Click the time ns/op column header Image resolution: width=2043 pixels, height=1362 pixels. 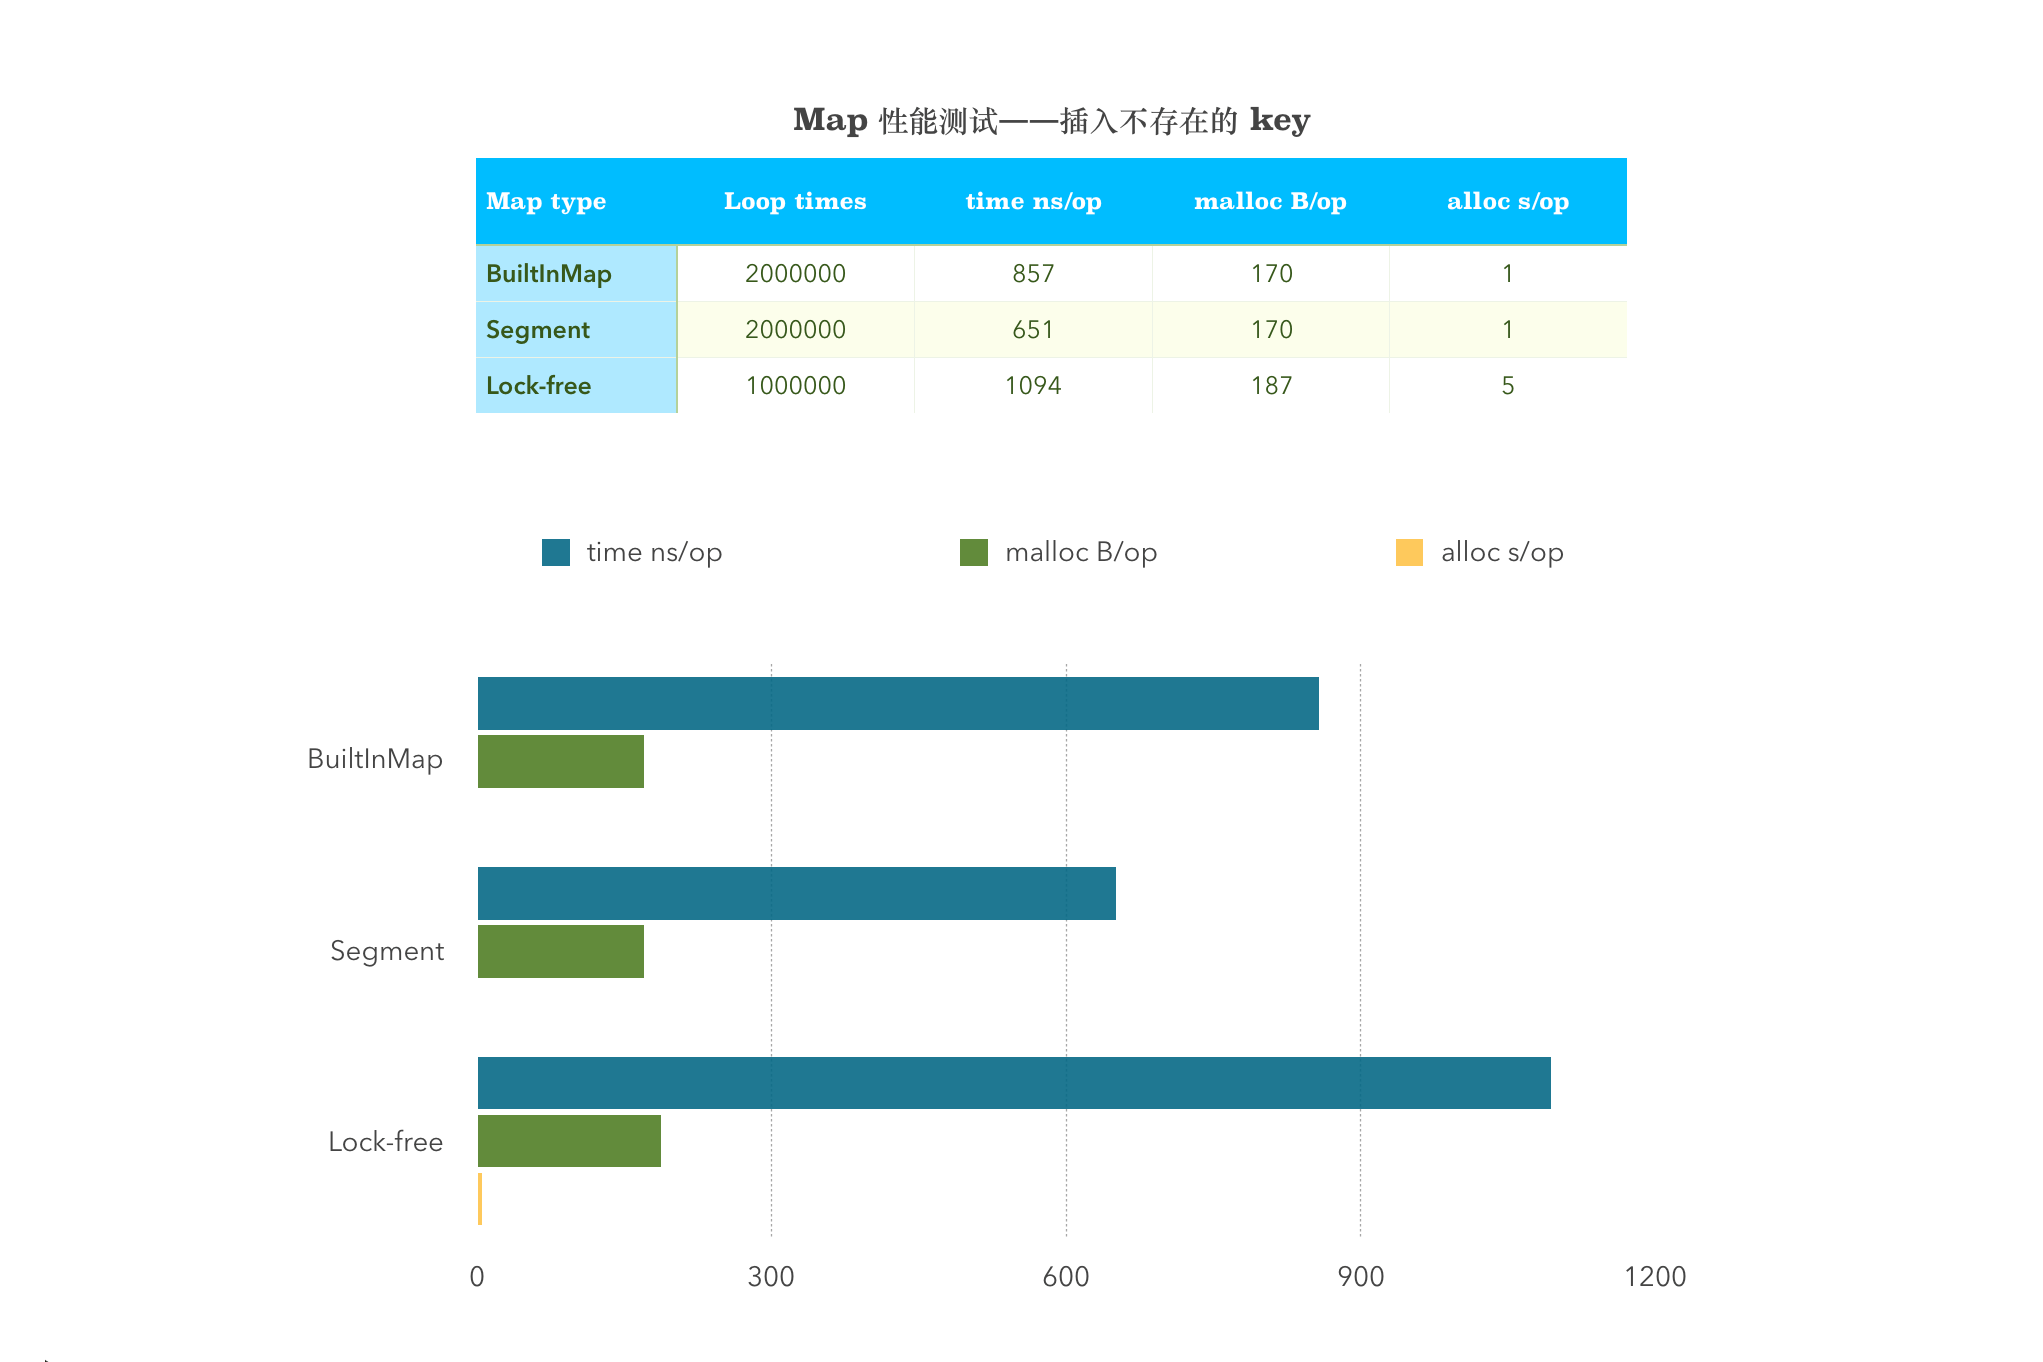[x=1033, y=201]
